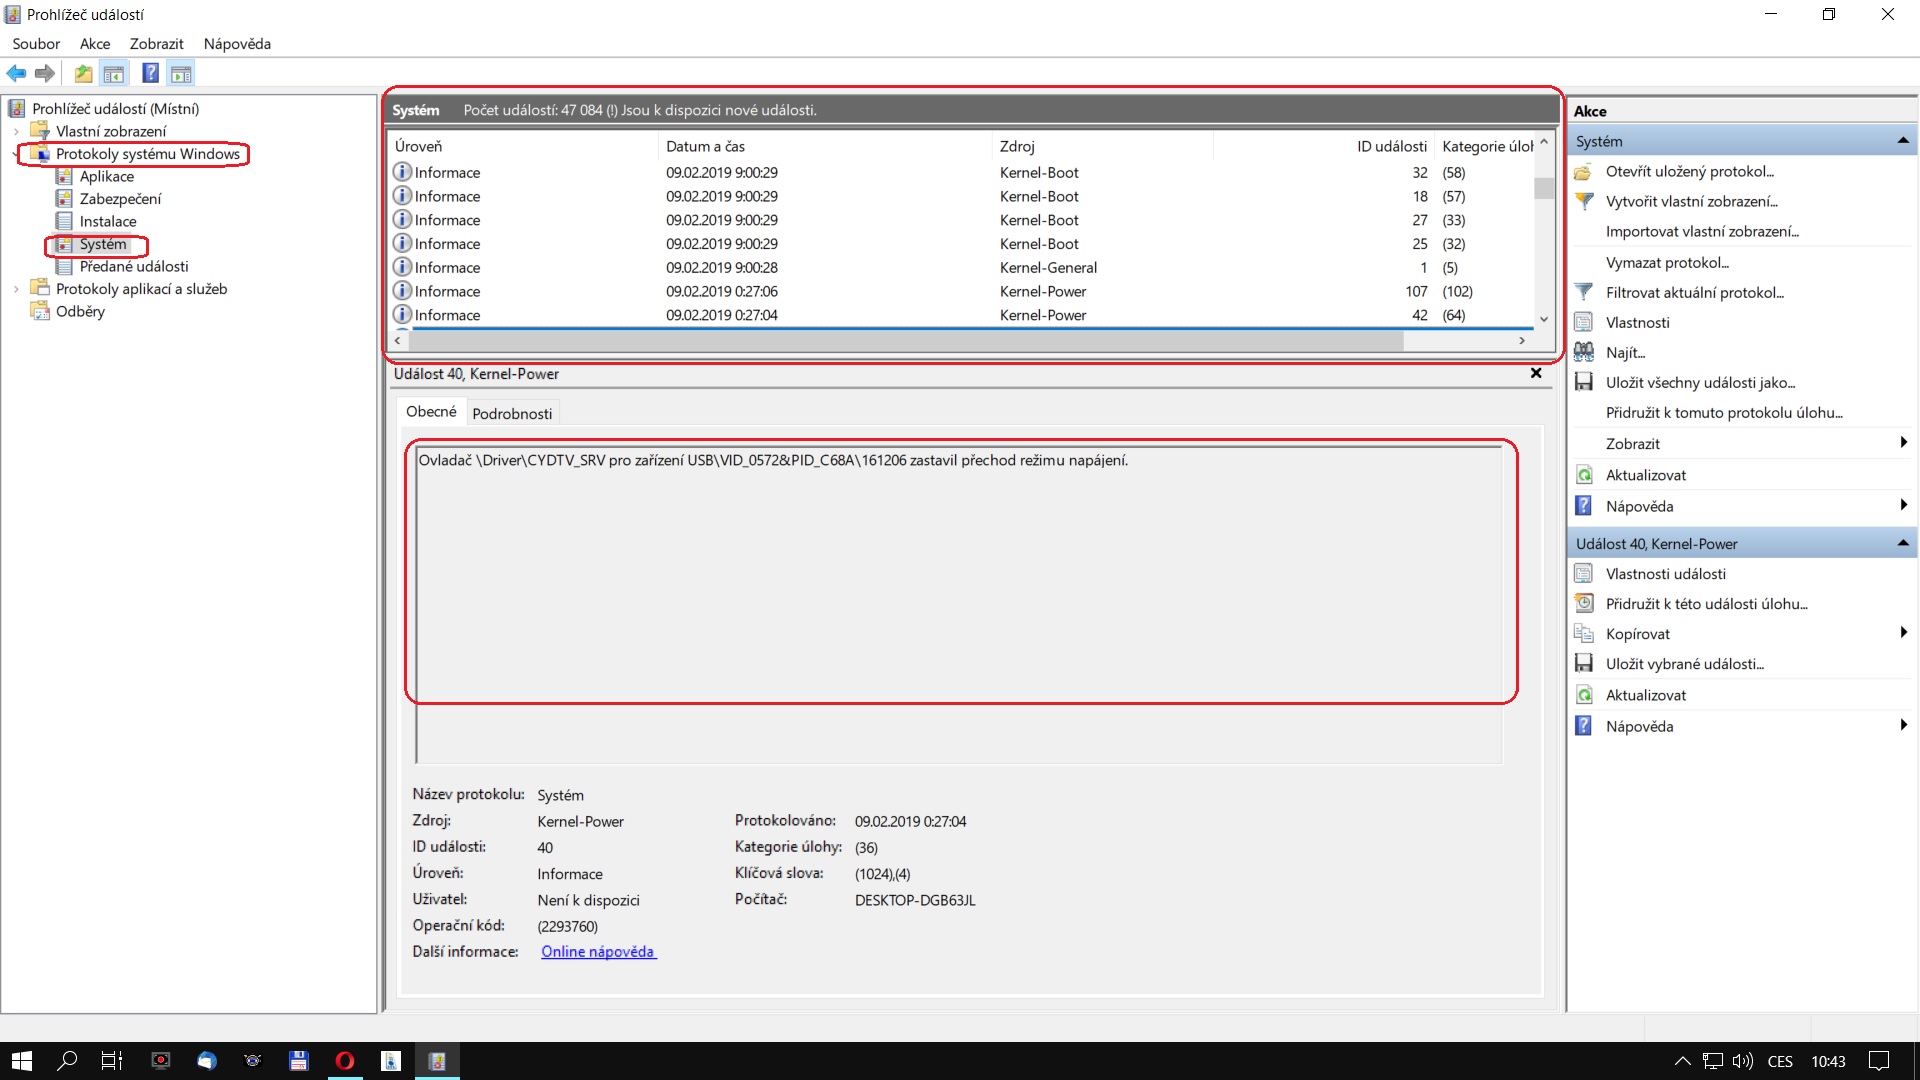
Task: Collapse the Systém actions section header
Action: 1902,141
